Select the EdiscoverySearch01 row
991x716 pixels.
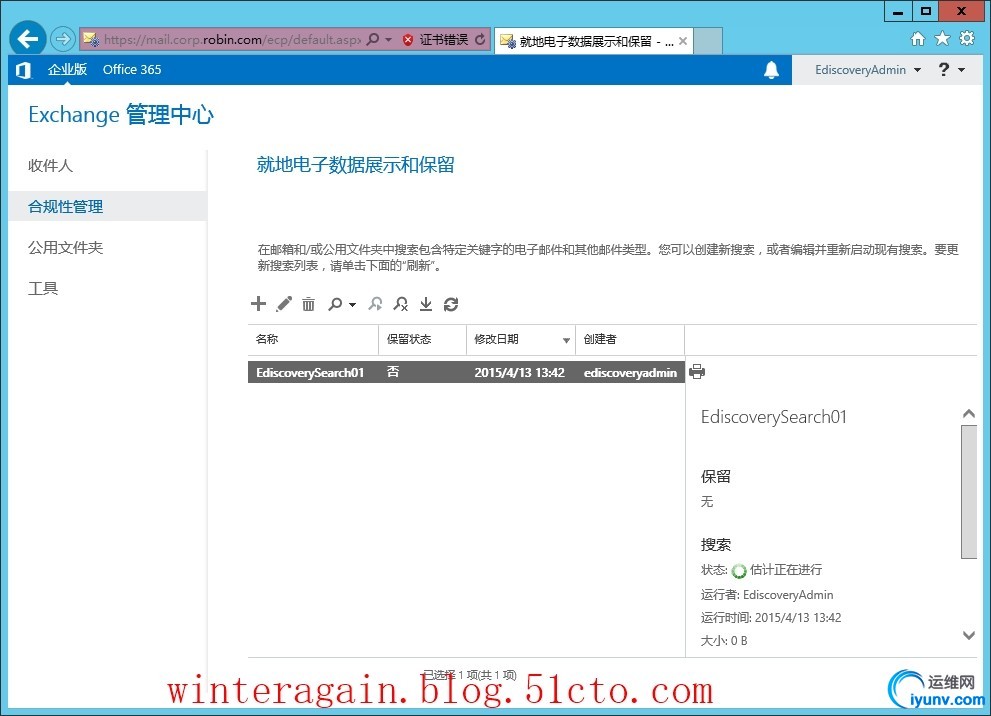466,372
